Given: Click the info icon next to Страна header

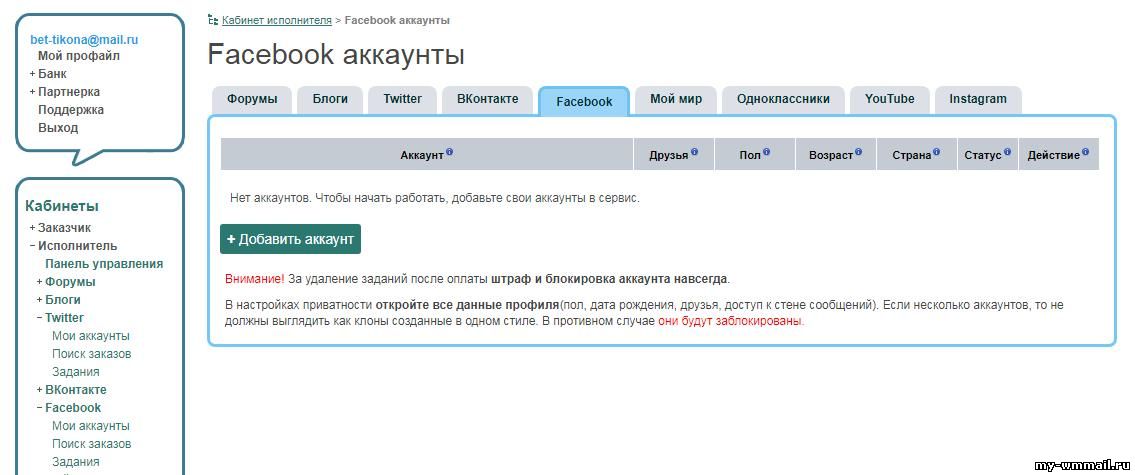Looking at the screenshot, I should coord(936,152).
